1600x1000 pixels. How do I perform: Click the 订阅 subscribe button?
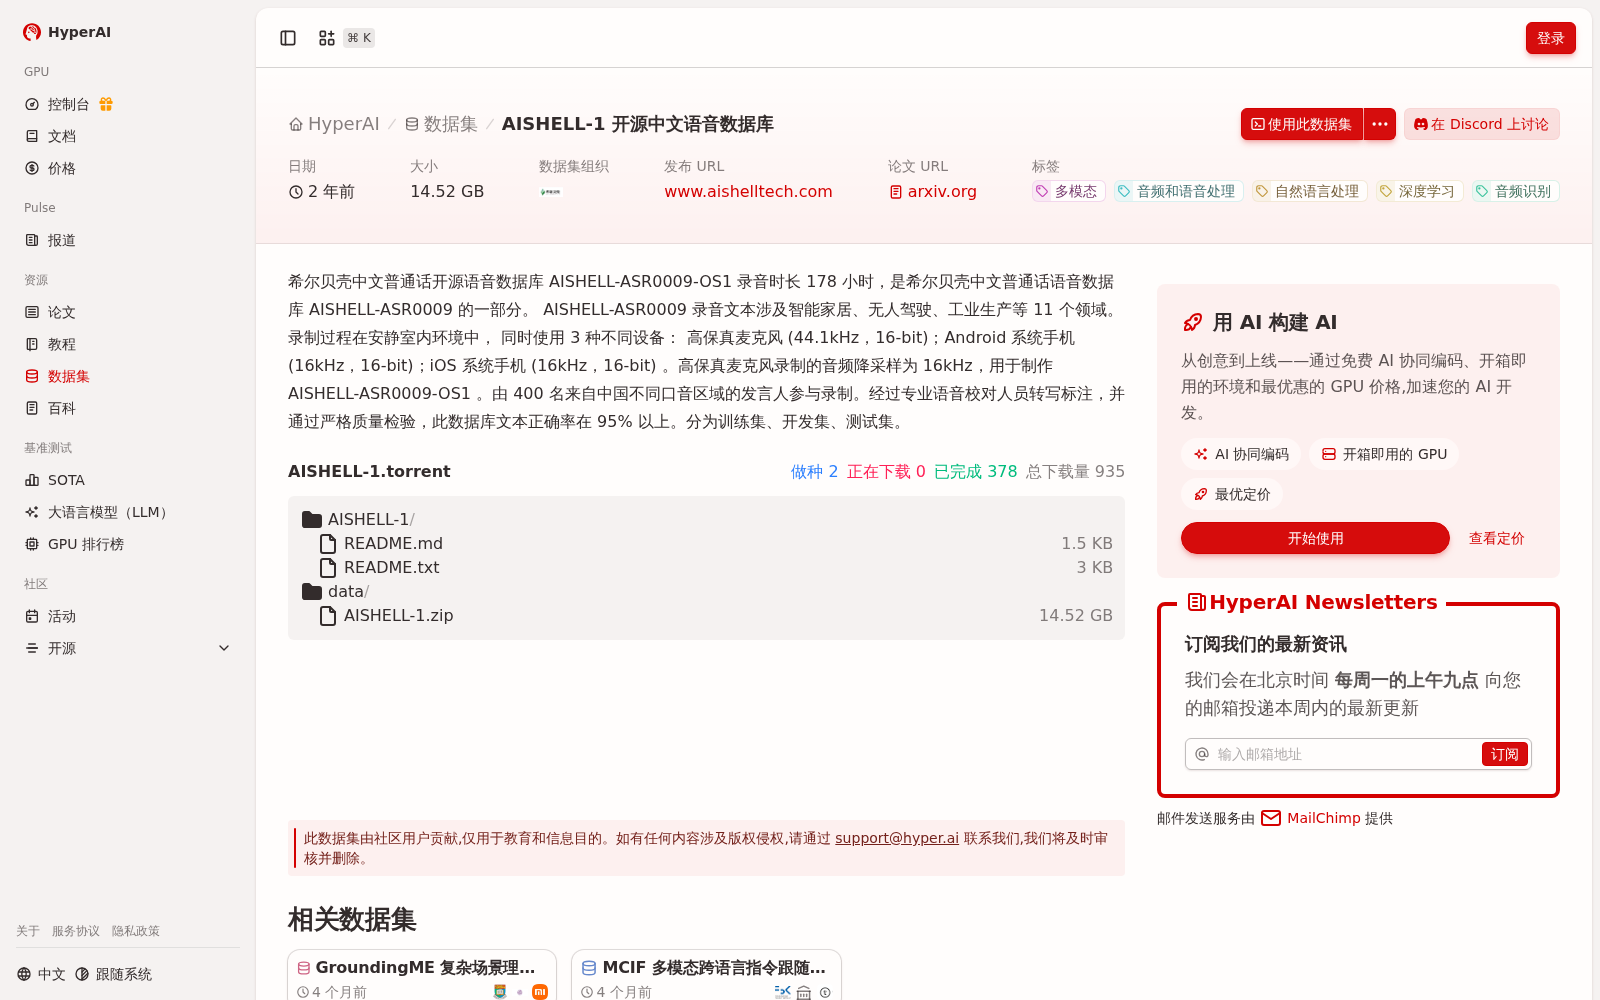click(1504, 754)
